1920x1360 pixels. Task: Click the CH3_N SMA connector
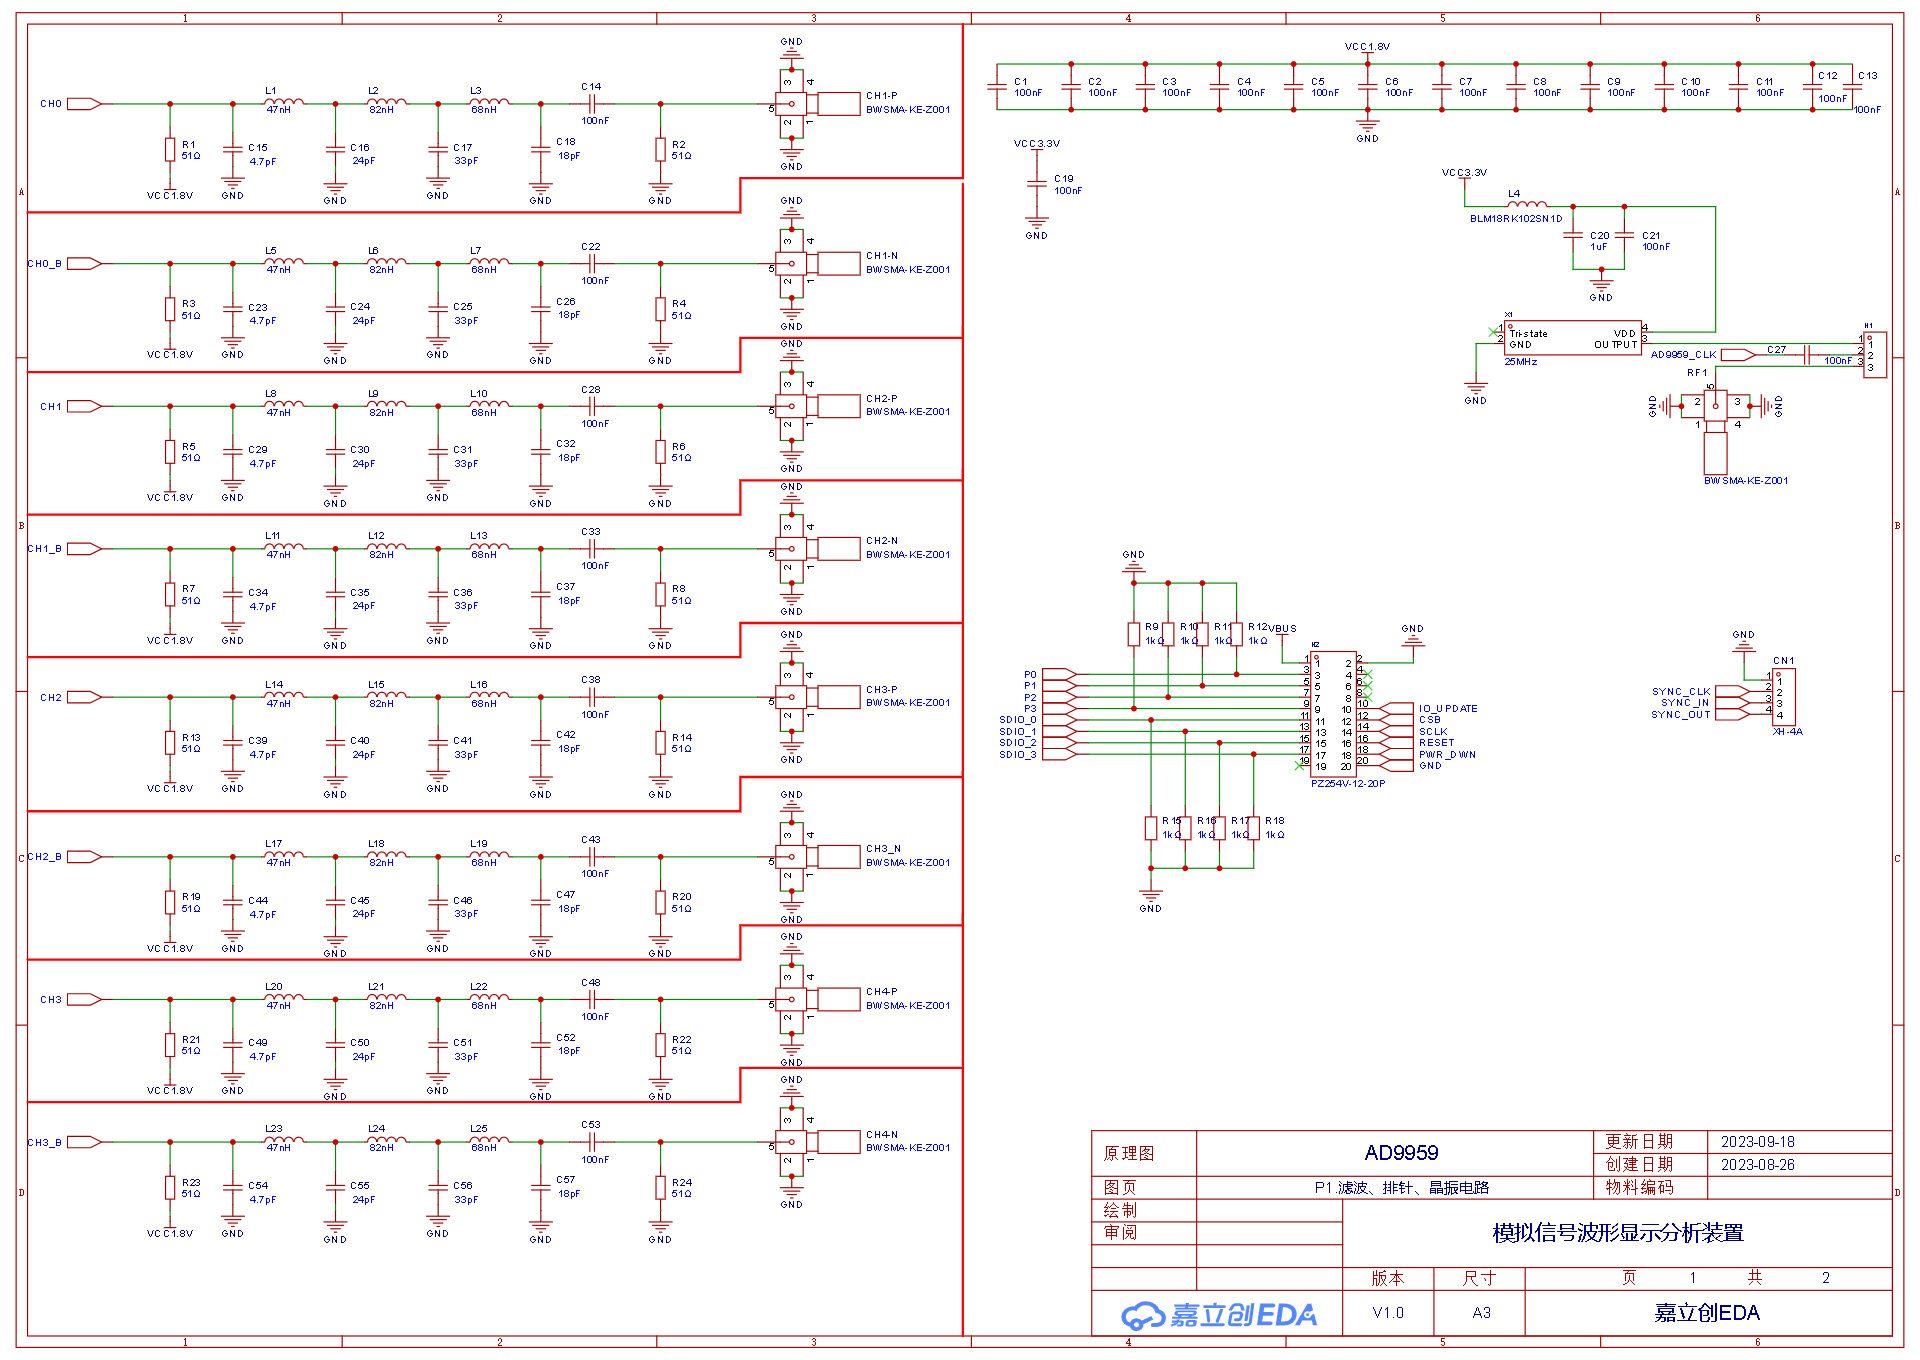coord(818,857)
